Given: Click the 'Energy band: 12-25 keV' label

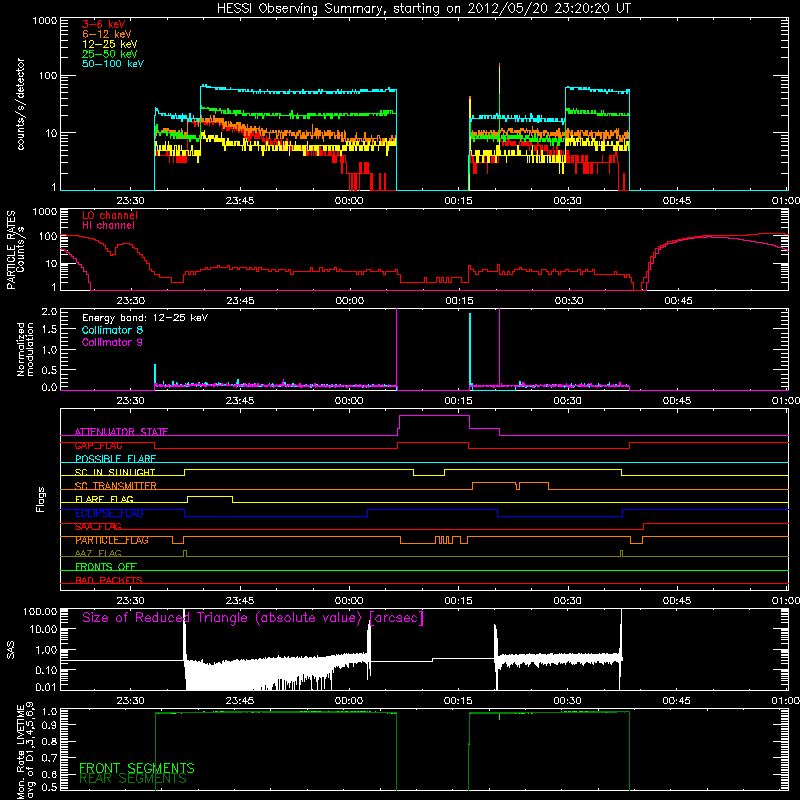Looking at the screenshot, I should (145, 318).
